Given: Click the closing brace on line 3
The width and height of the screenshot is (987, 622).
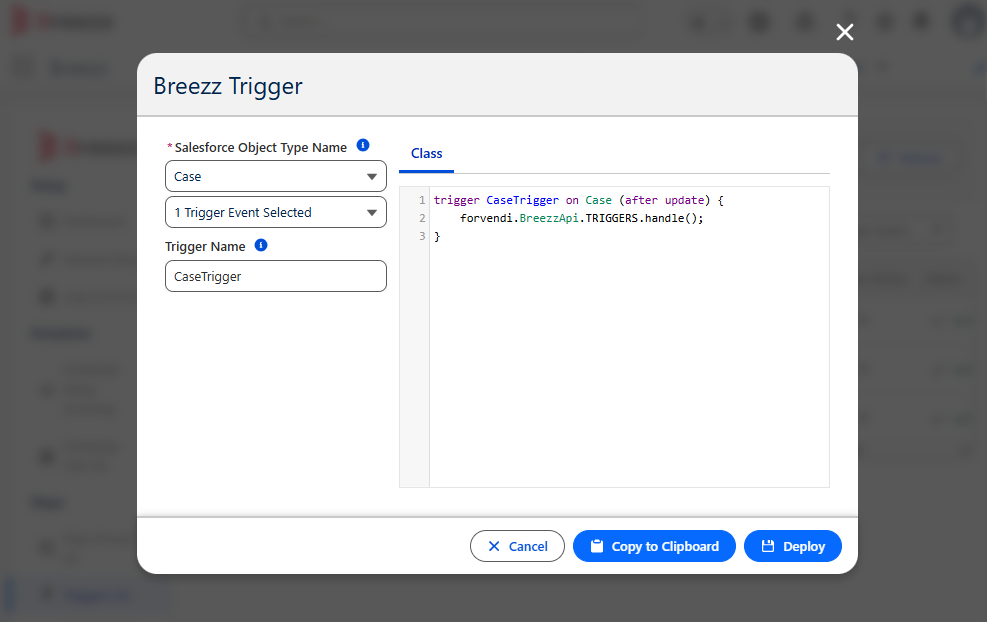Looking at the screenshot, I should point(437,237).
